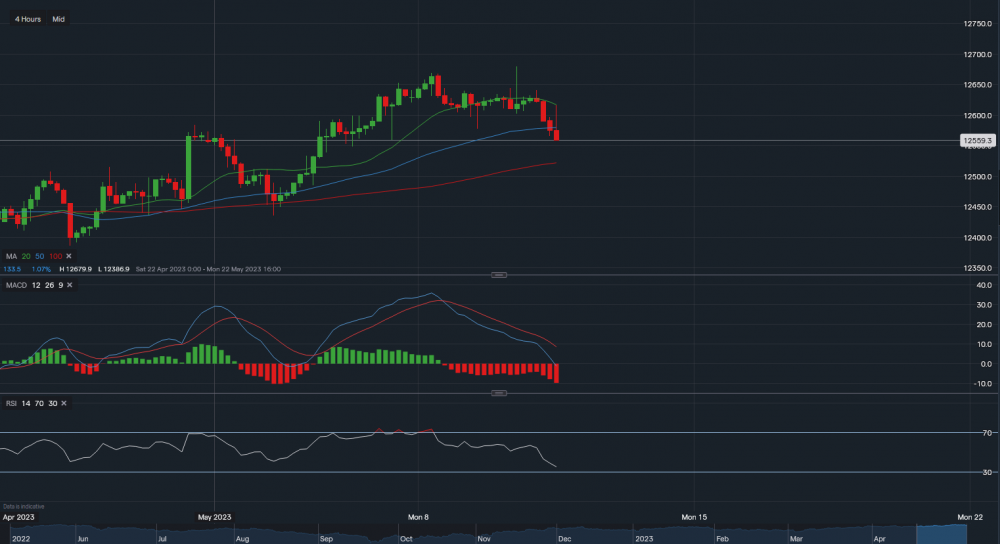
Task: Open the 4 Hours timeframe dropdown
Action: pyautogui.click(x=28, y=19)
